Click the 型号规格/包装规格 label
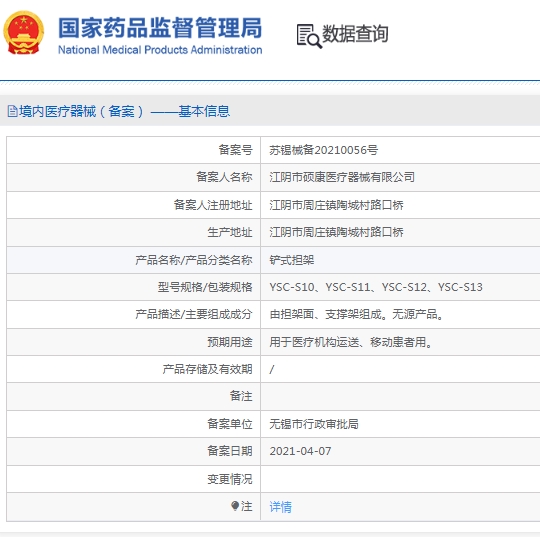Screen dimensions: 540x537 tap(205, 287)
